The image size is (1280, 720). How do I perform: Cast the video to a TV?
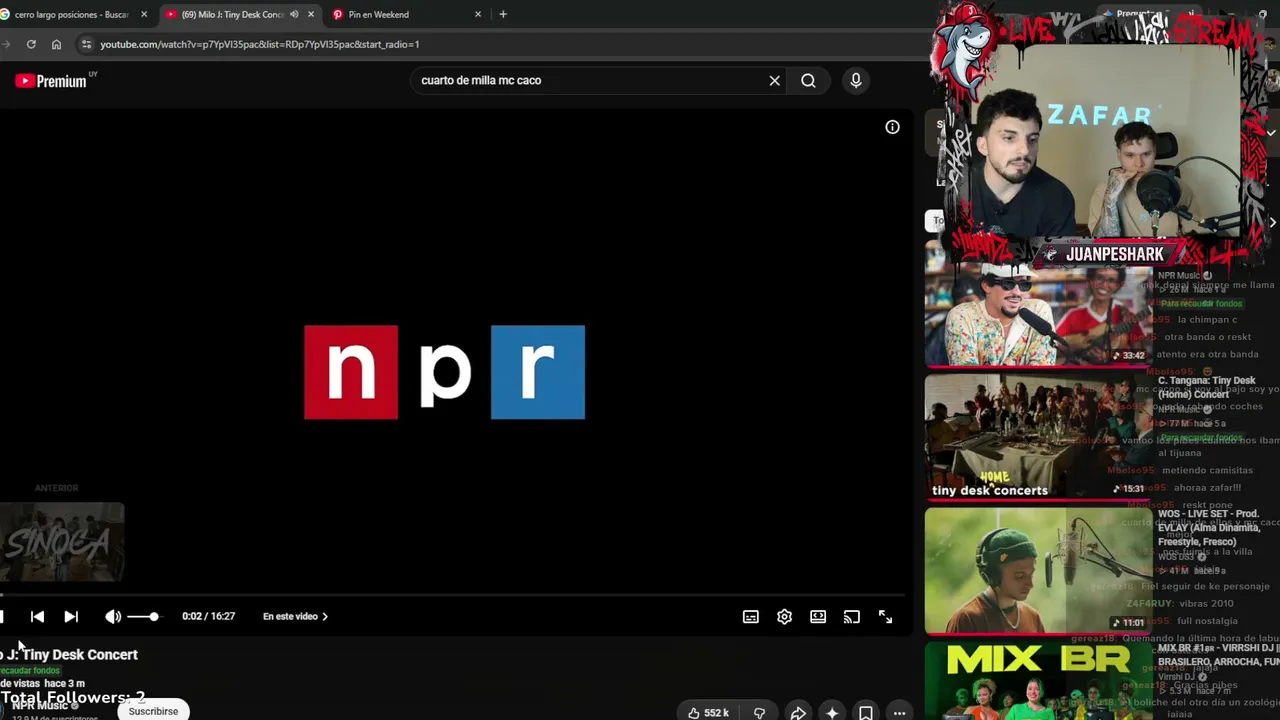tap(852, 617)
